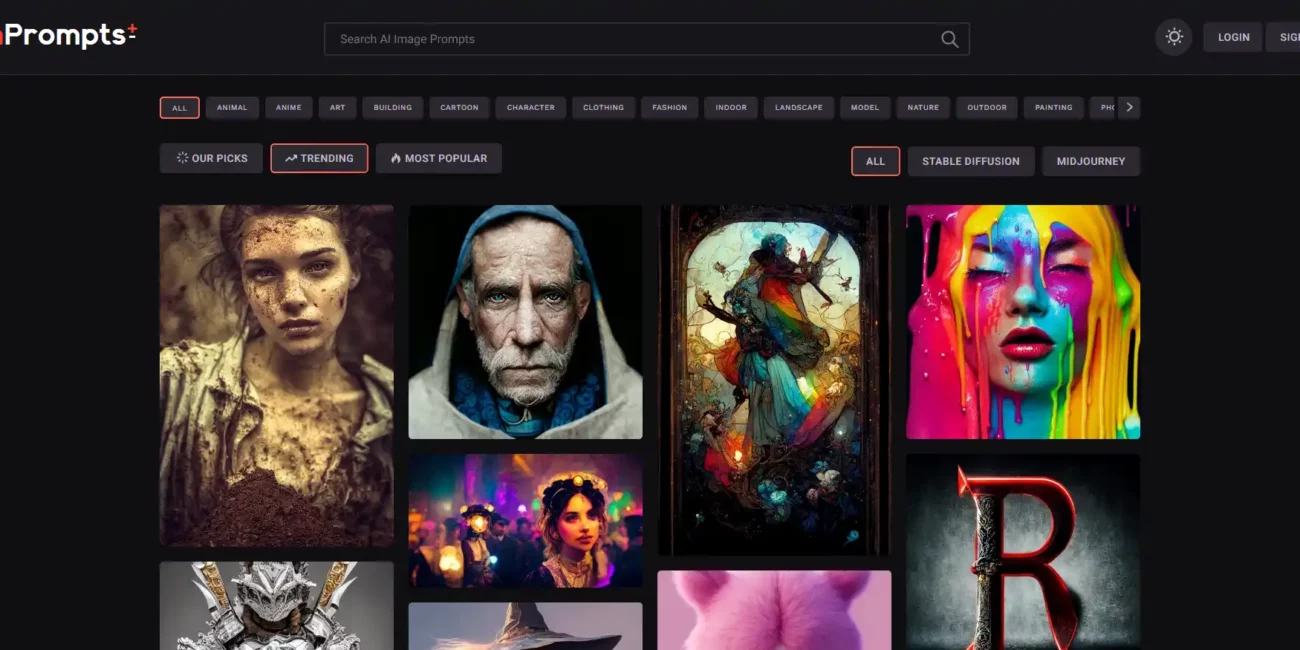
Task: Filter by BUILDING category
Action: click(x=393, y=108)
